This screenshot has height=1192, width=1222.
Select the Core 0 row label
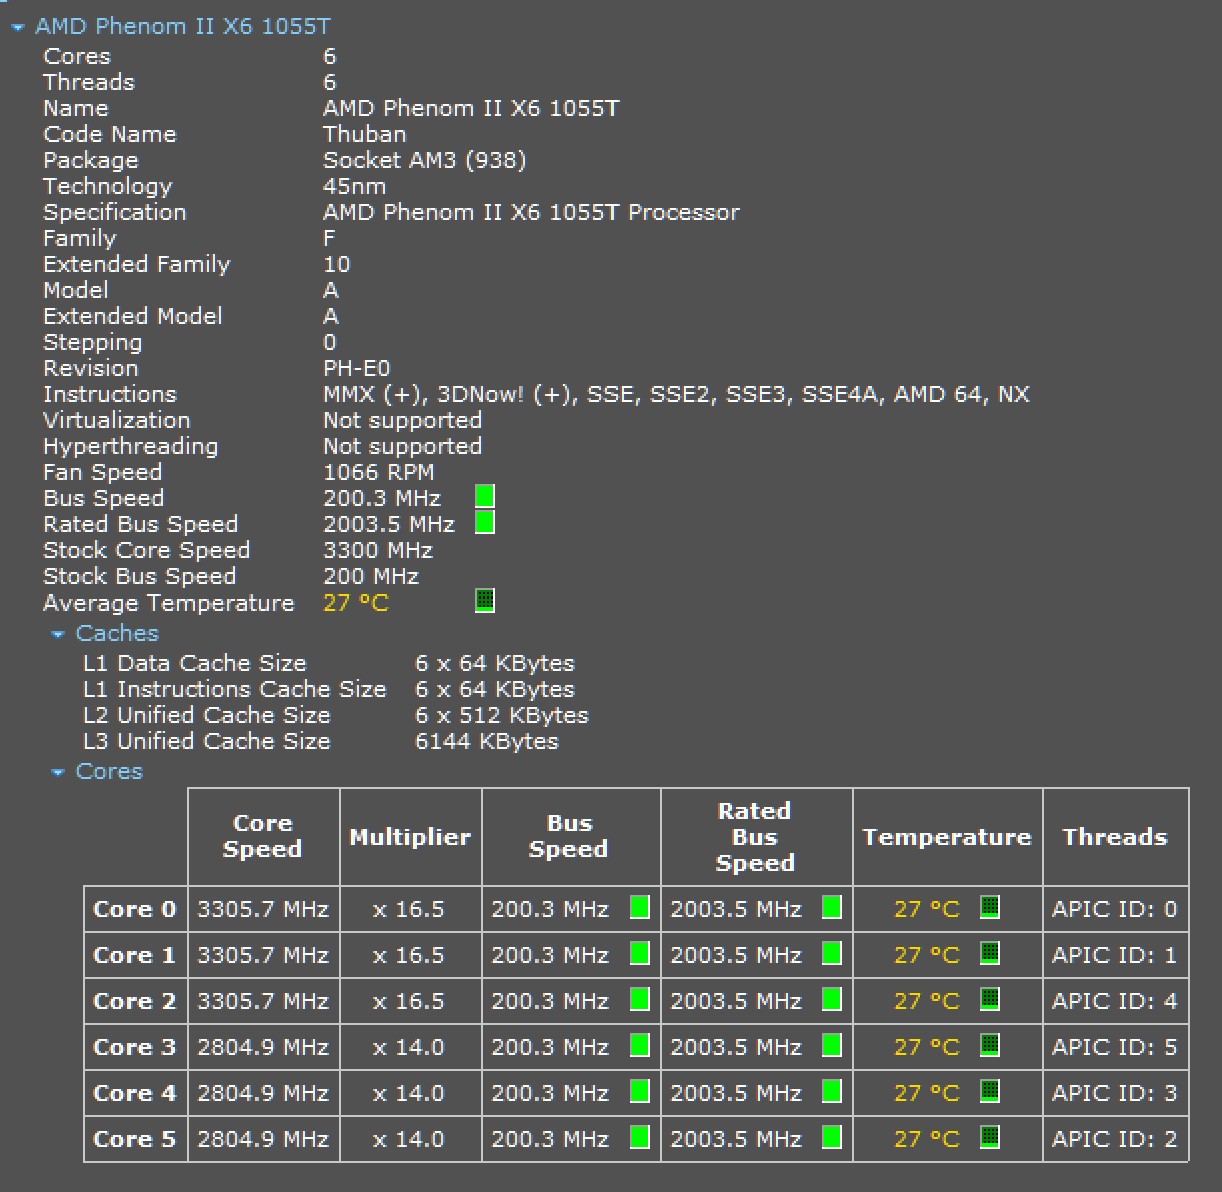[x=135, y=909]
